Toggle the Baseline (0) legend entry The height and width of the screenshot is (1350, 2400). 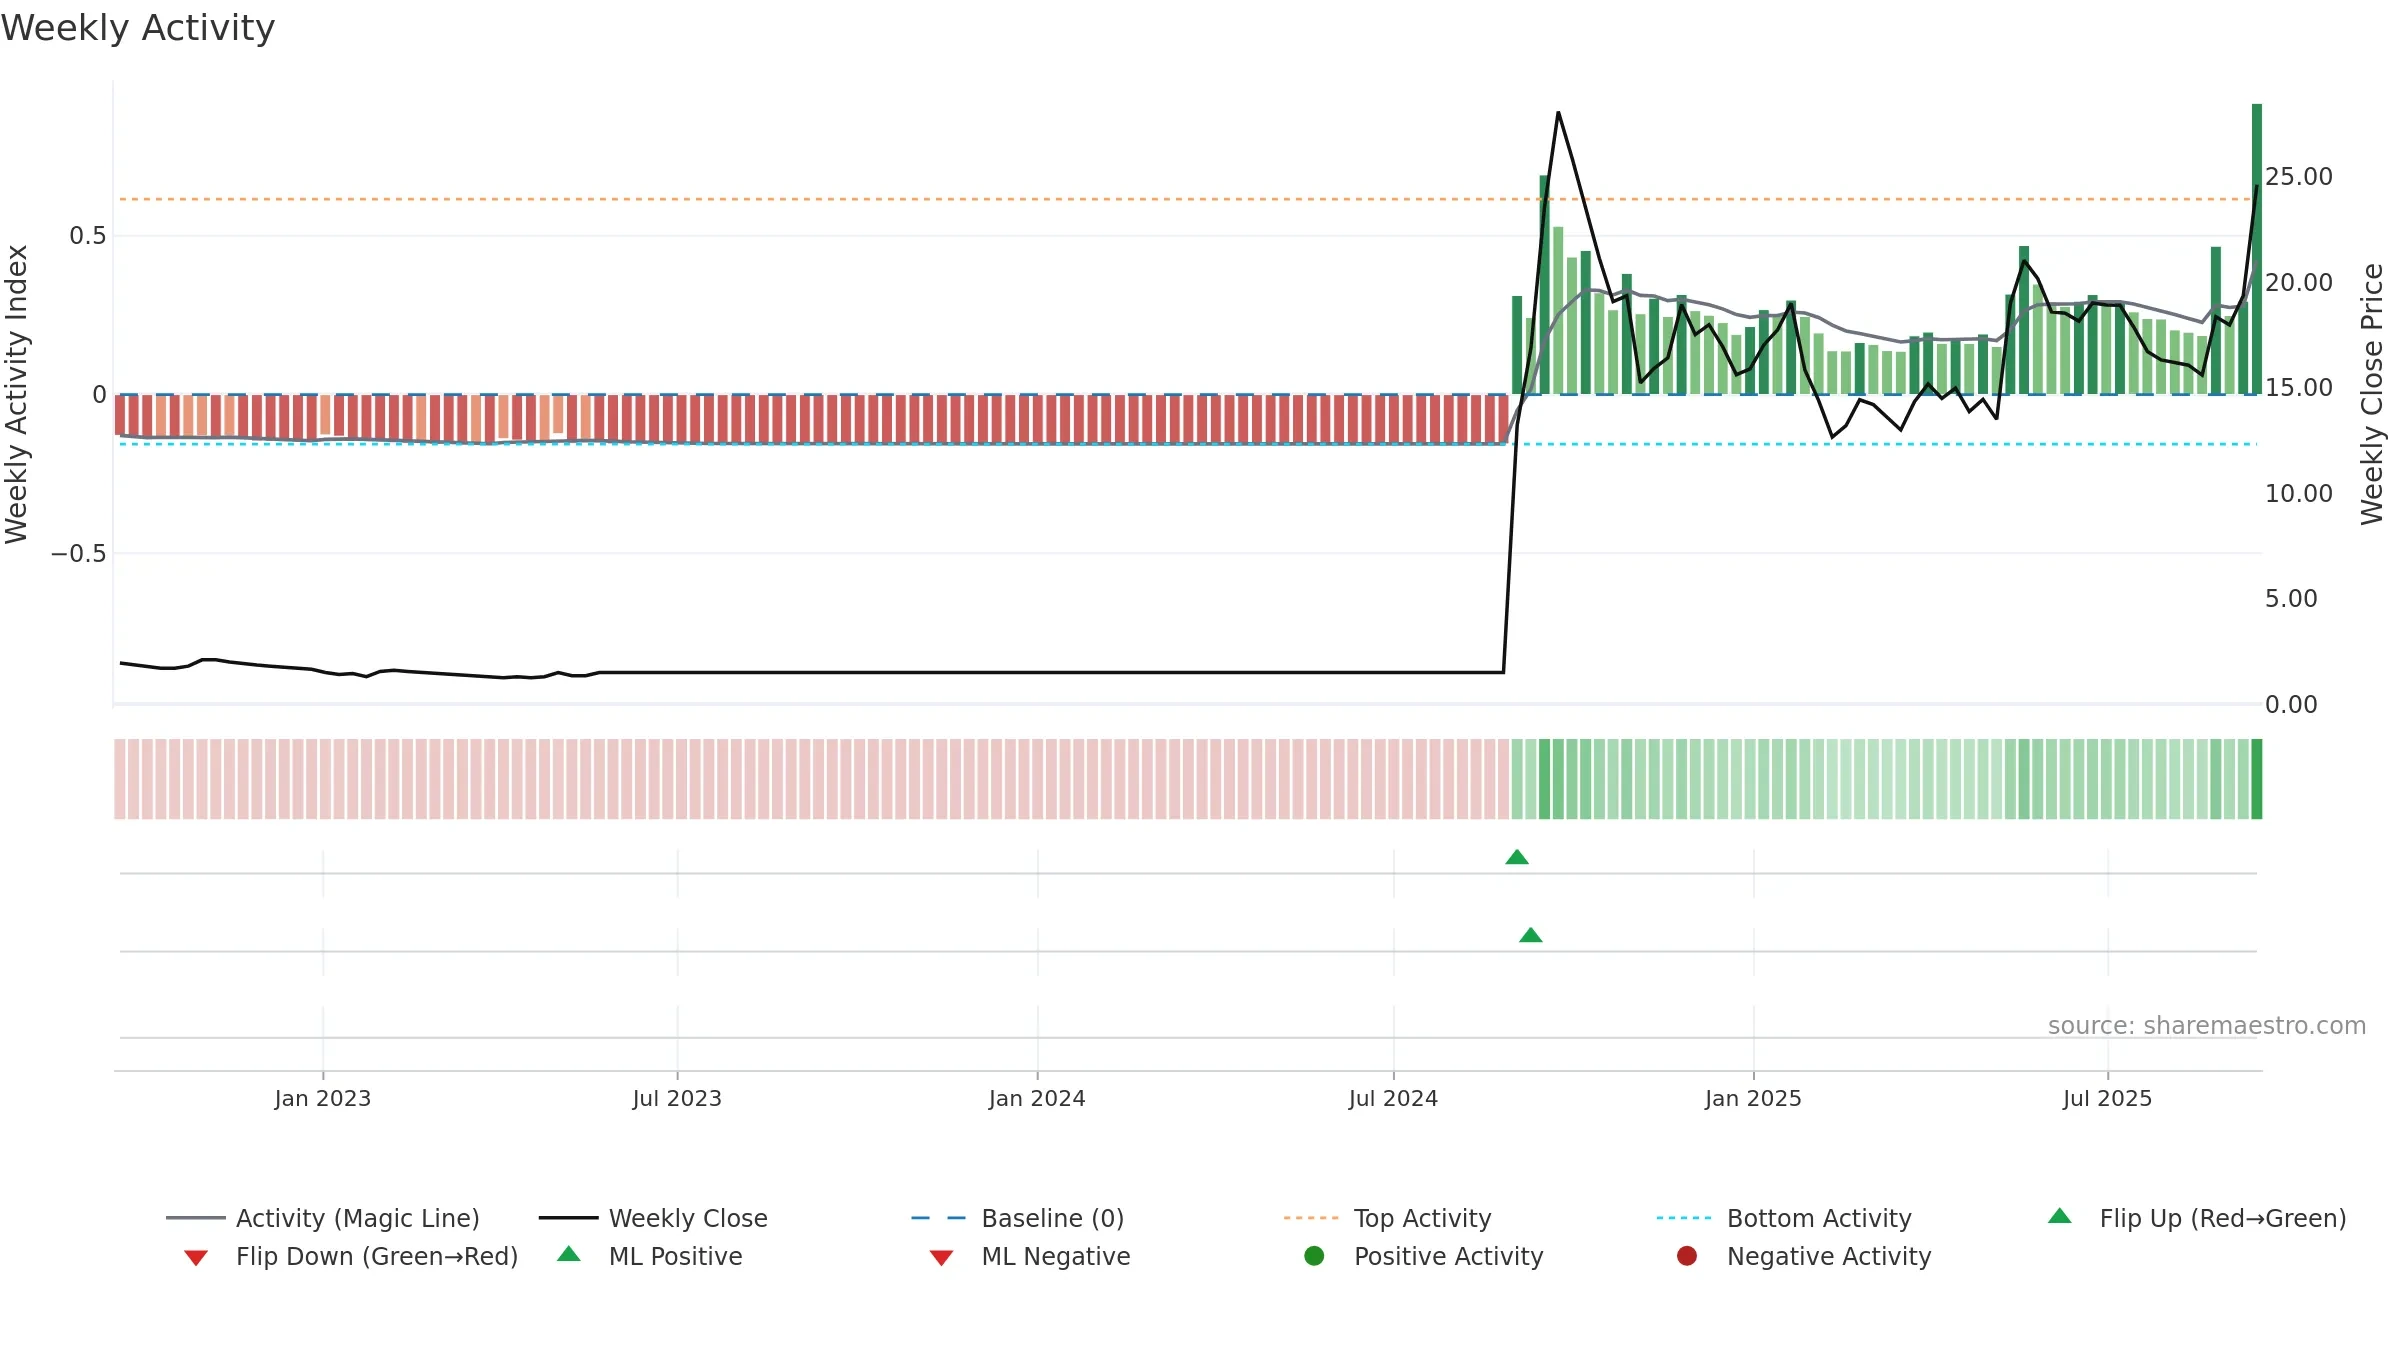(1018, 1218)
